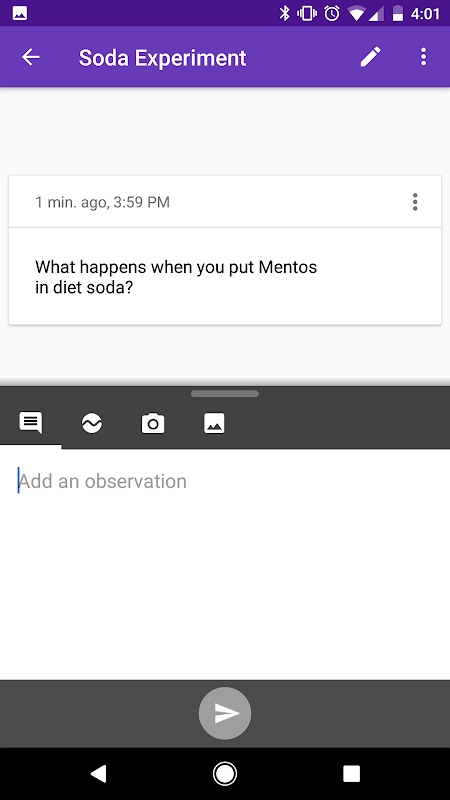Tap the image notification icon in status bar

20,13
